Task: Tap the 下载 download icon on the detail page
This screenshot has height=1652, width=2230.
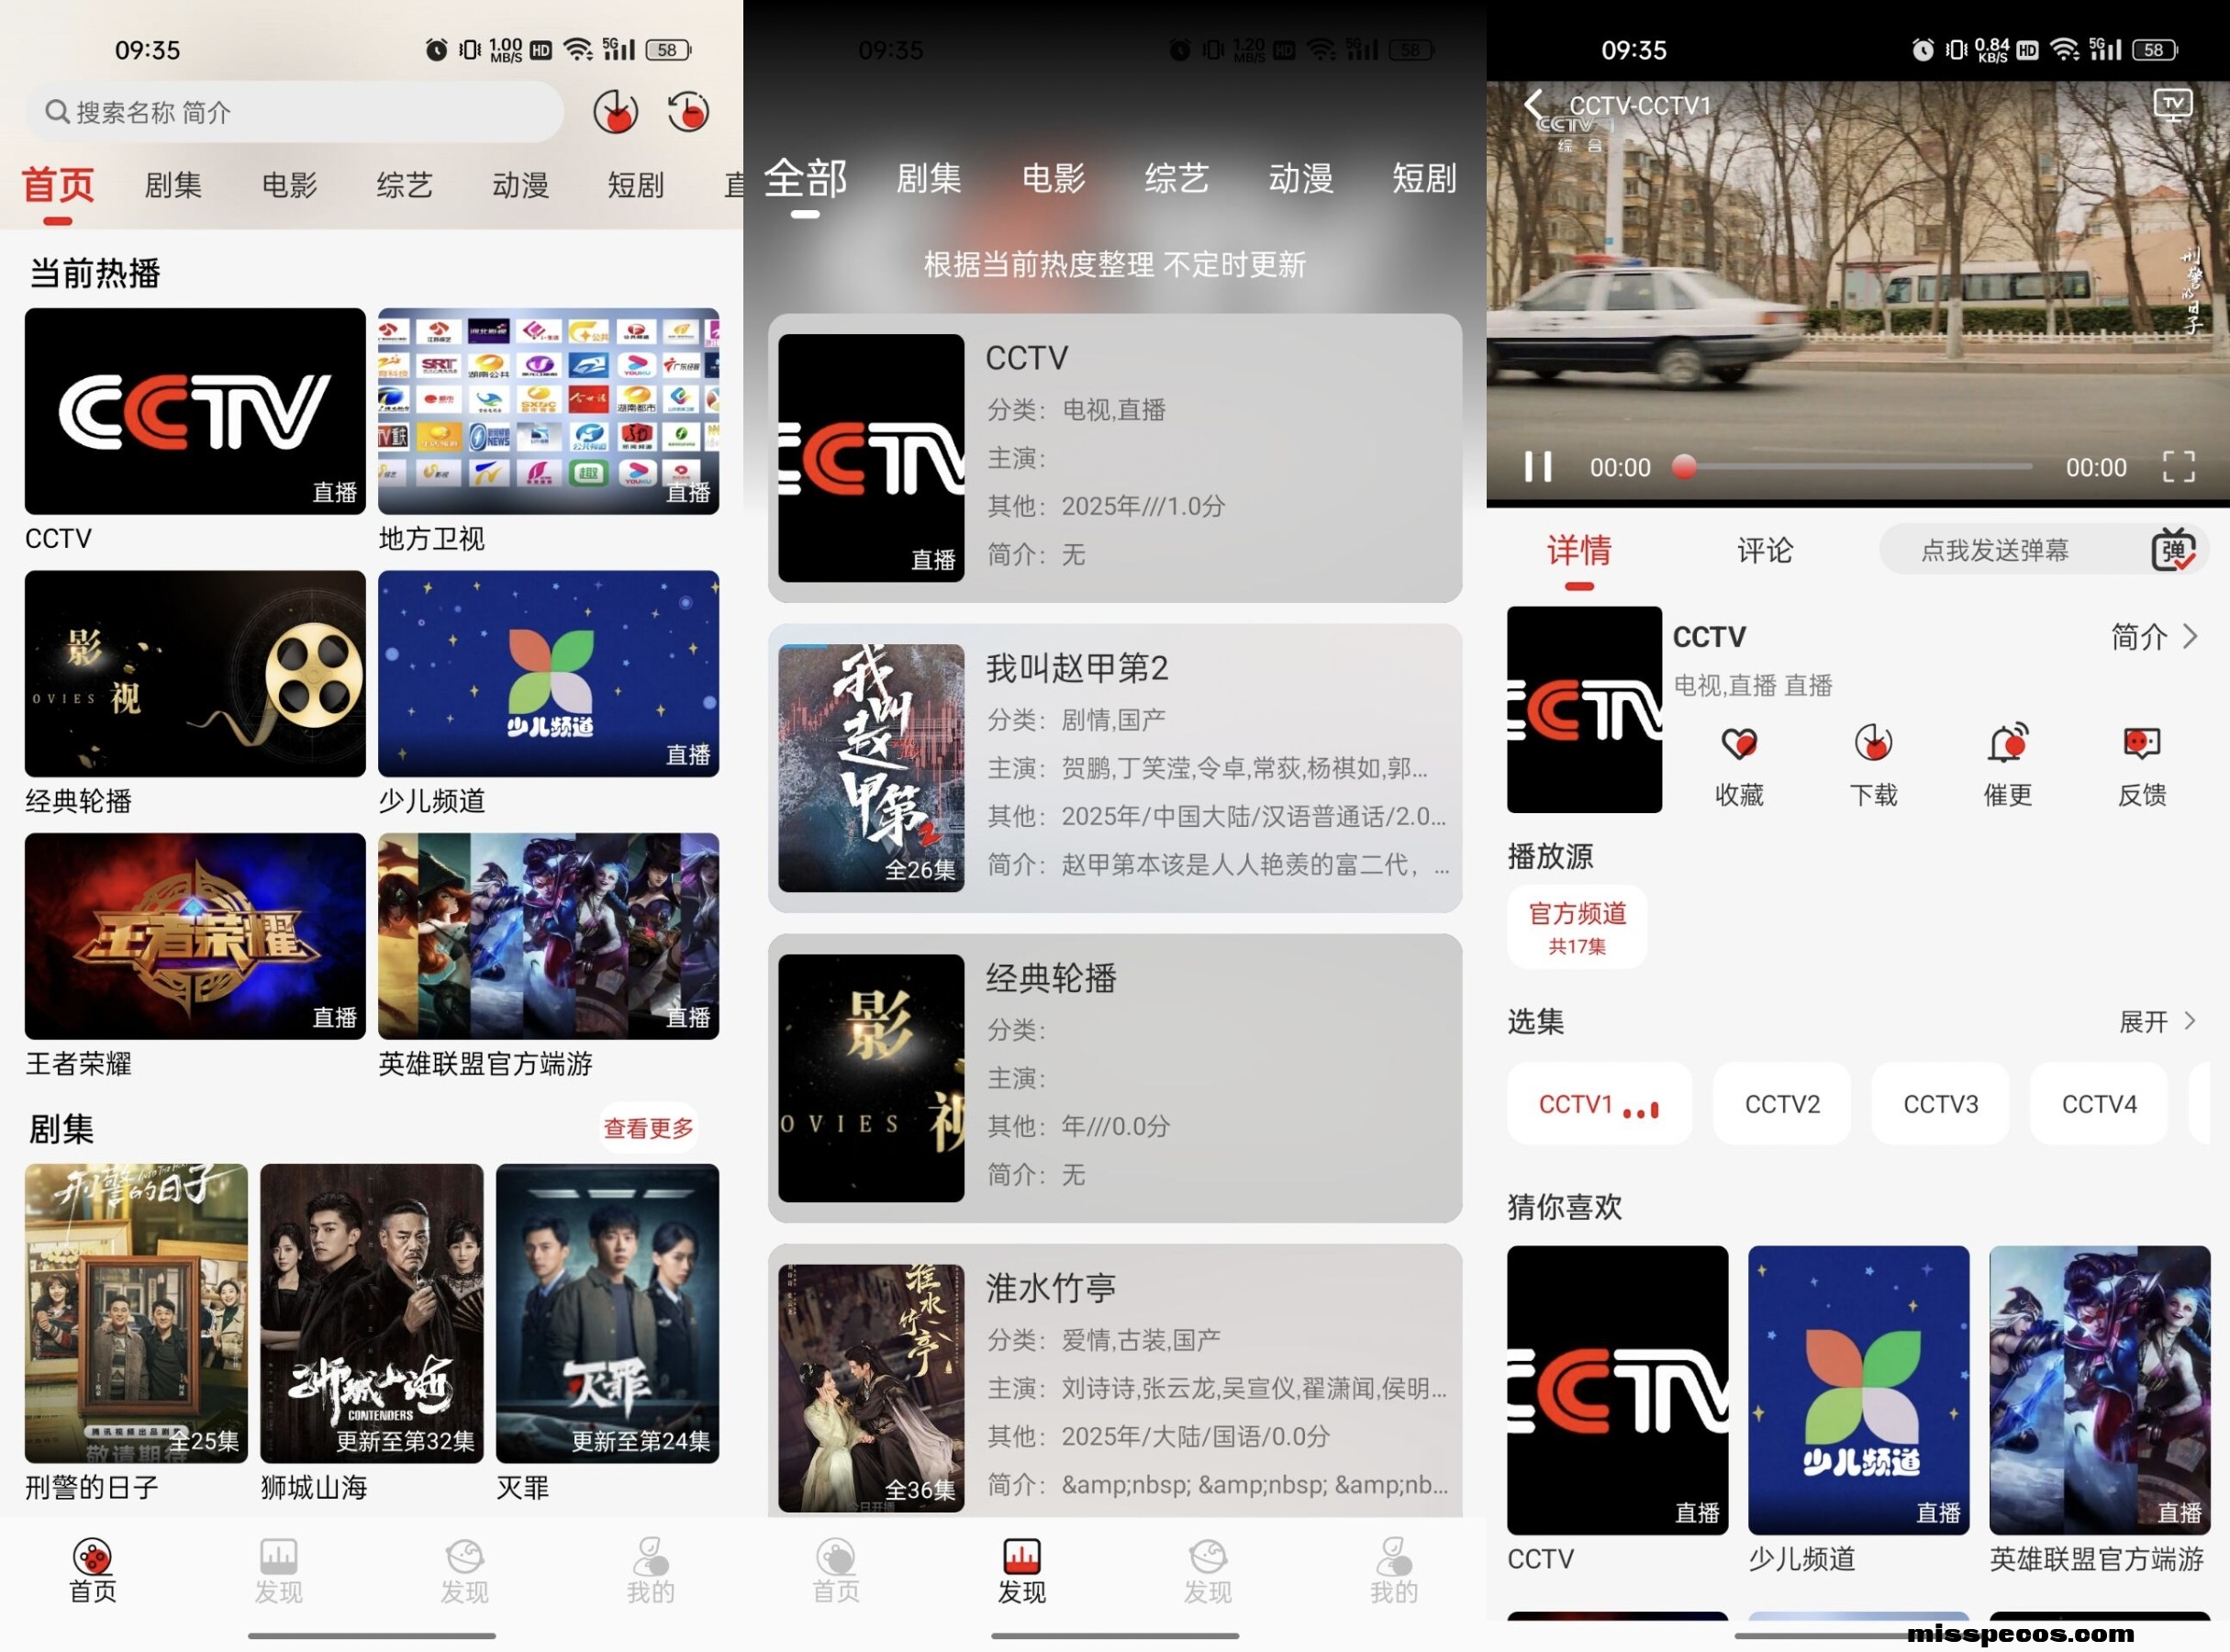Action: coord(1873,744)
